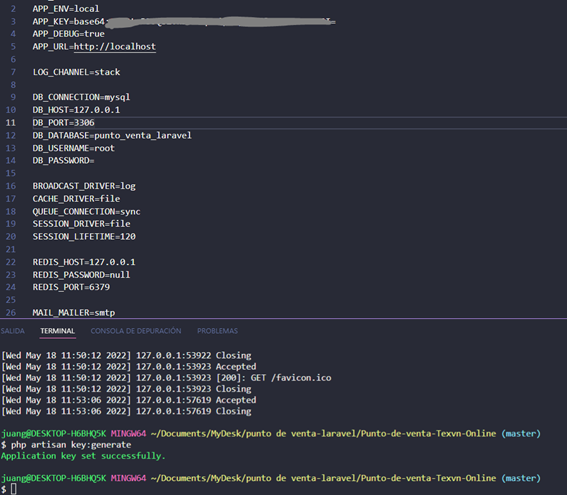Screen dimensions: 567x495
Task: Place cursor on APP_DEBUG=true line
Action: [x=69, y=34]
